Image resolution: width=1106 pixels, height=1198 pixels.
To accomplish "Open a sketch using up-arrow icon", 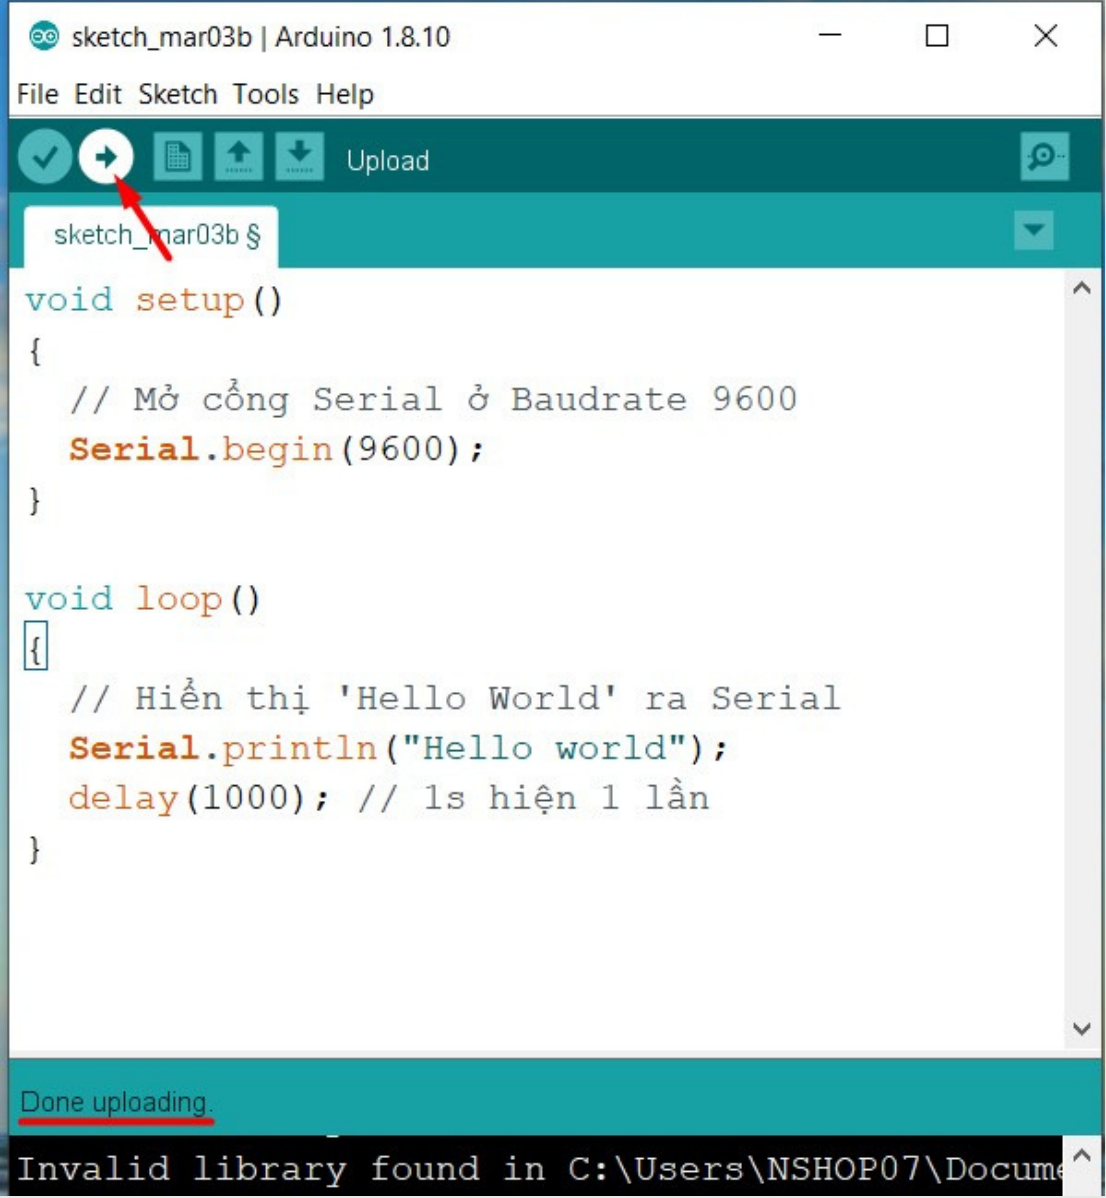I will [x=238, y=157].
